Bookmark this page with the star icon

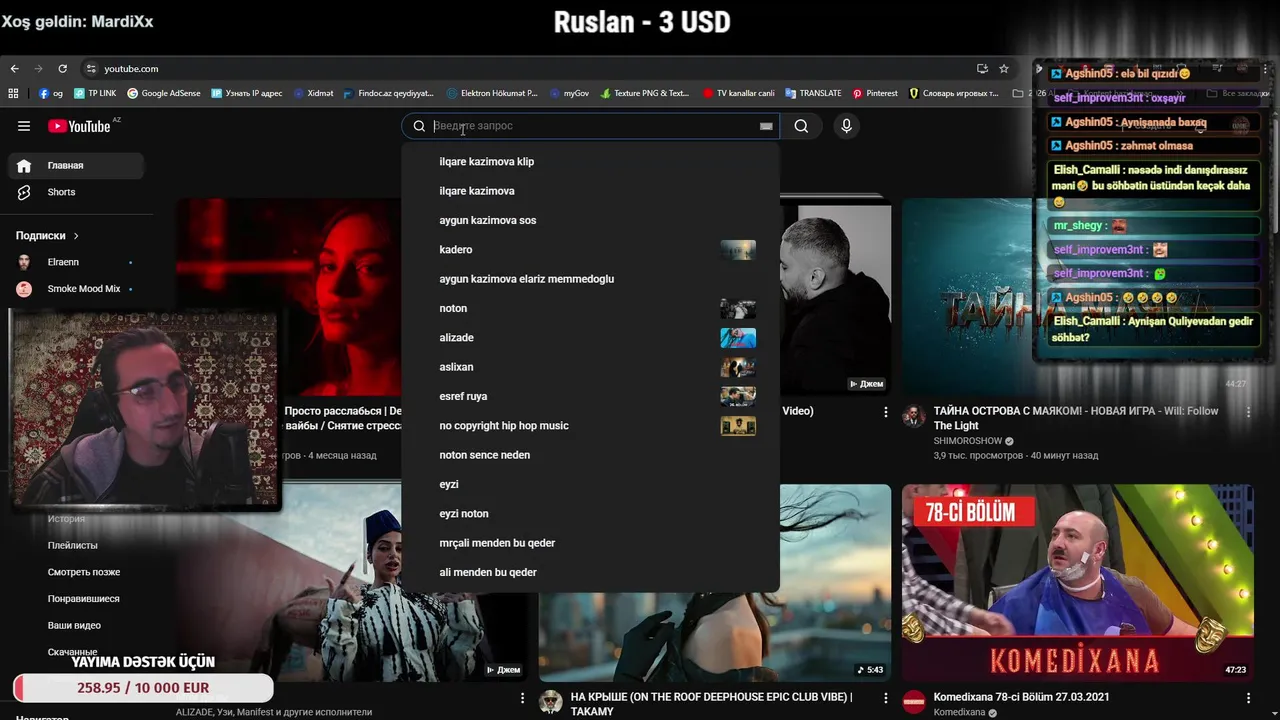pos(1004,69)
